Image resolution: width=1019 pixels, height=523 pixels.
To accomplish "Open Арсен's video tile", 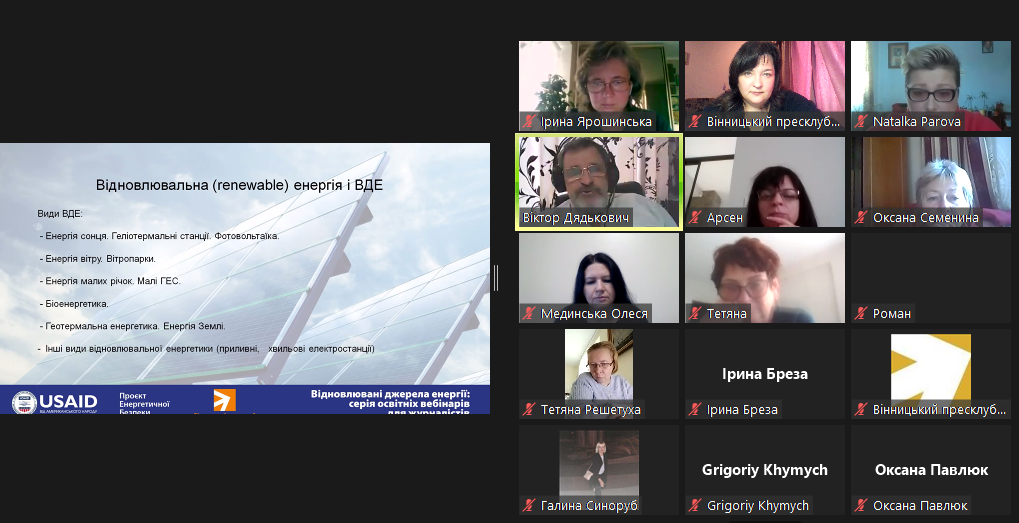I will (765, 182).
